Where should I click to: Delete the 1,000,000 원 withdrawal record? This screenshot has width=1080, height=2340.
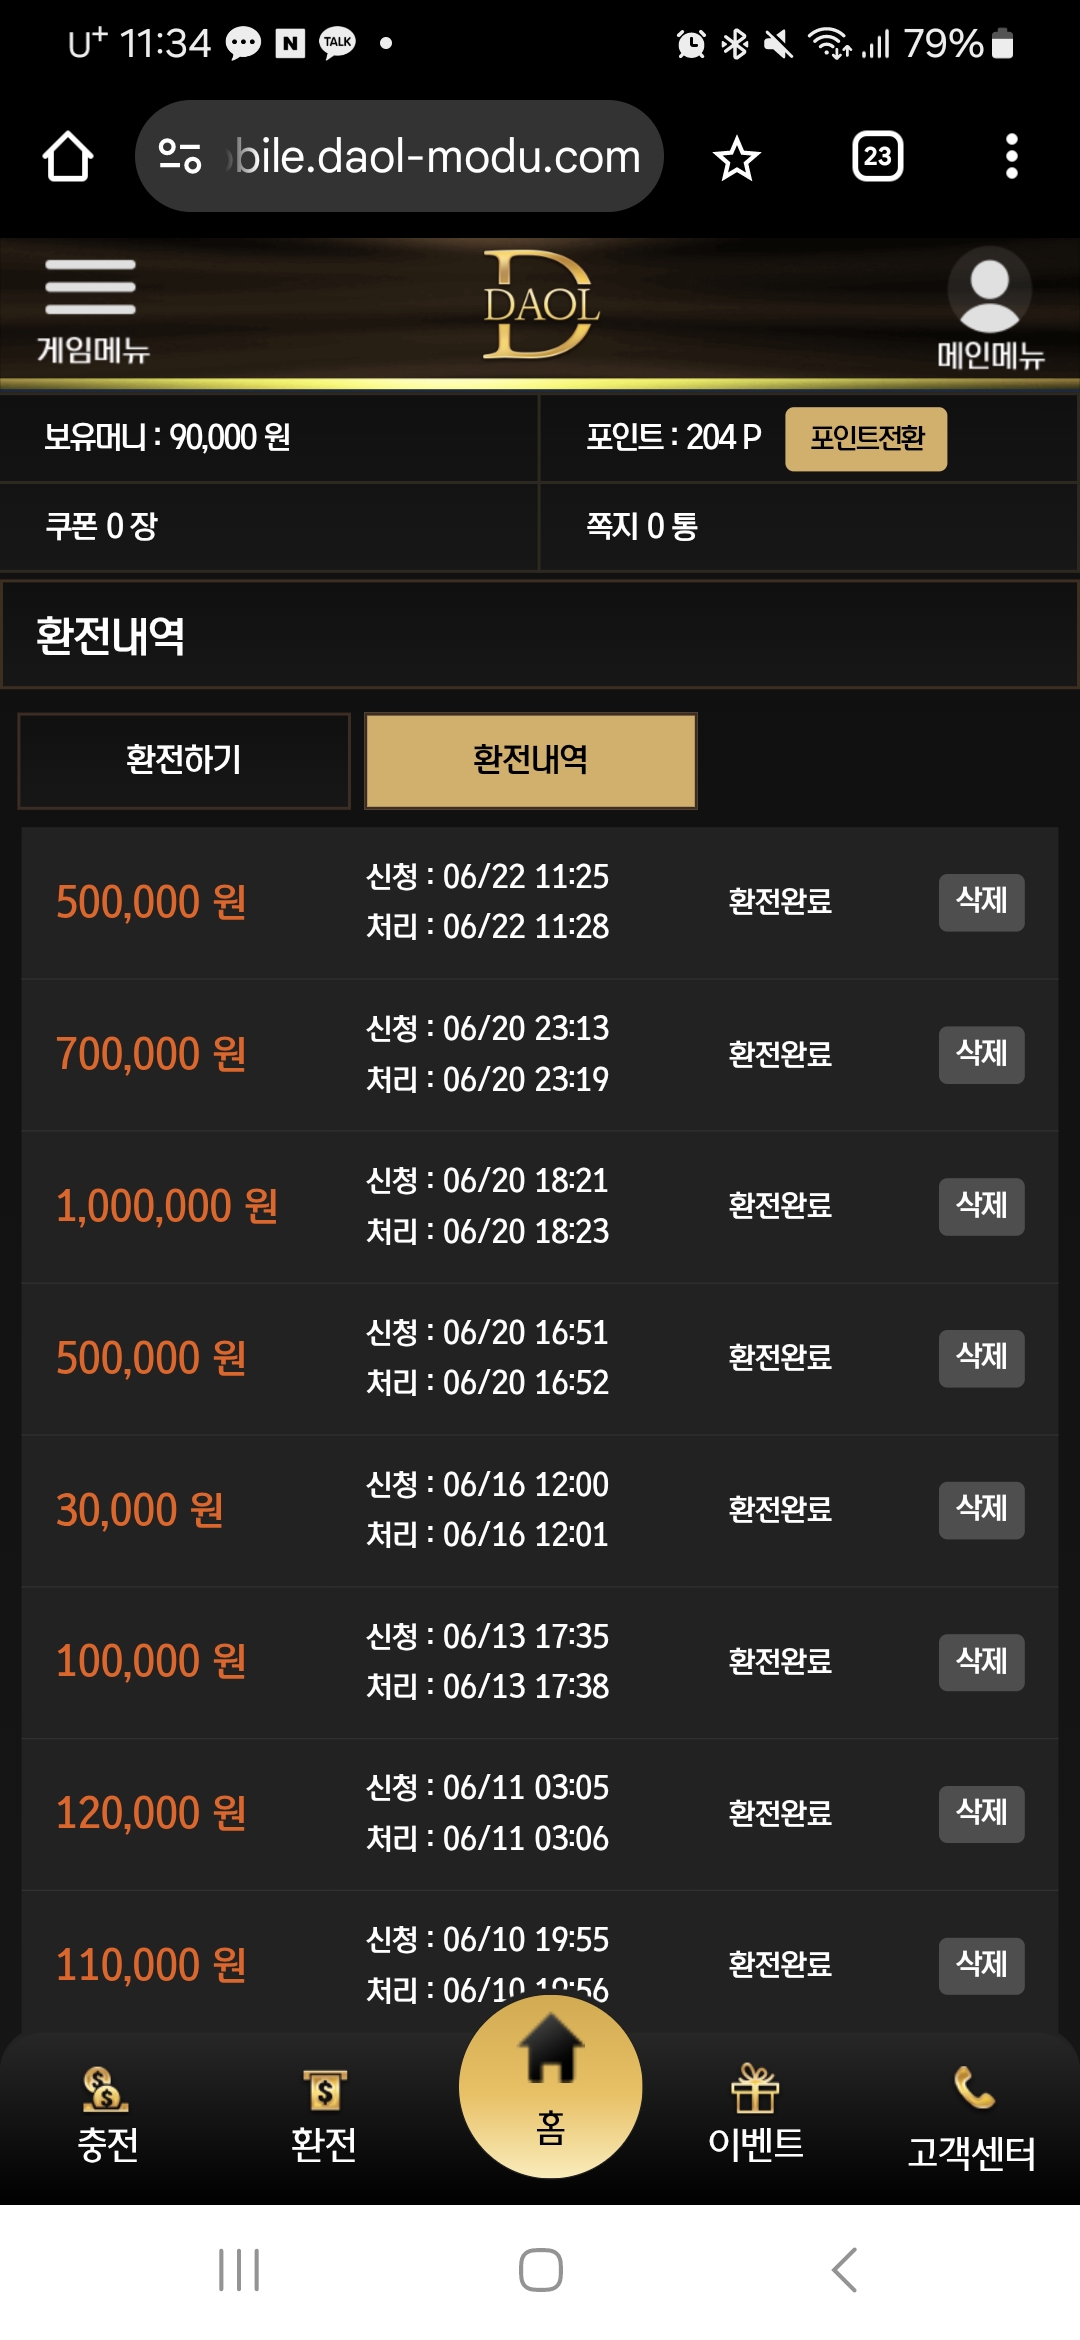[981, 1206]
